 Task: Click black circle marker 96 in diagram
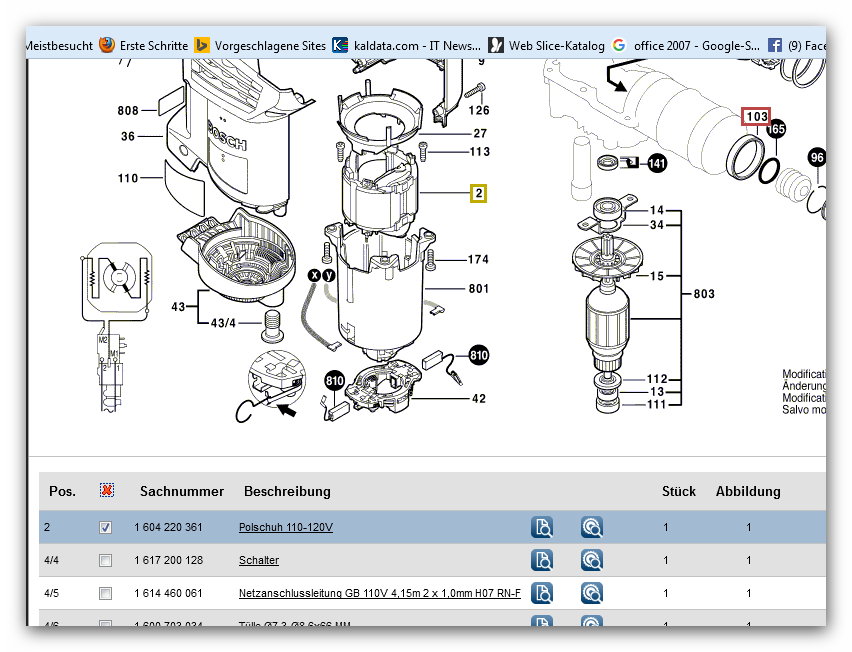pyautogui.click(x=817, y=158)
